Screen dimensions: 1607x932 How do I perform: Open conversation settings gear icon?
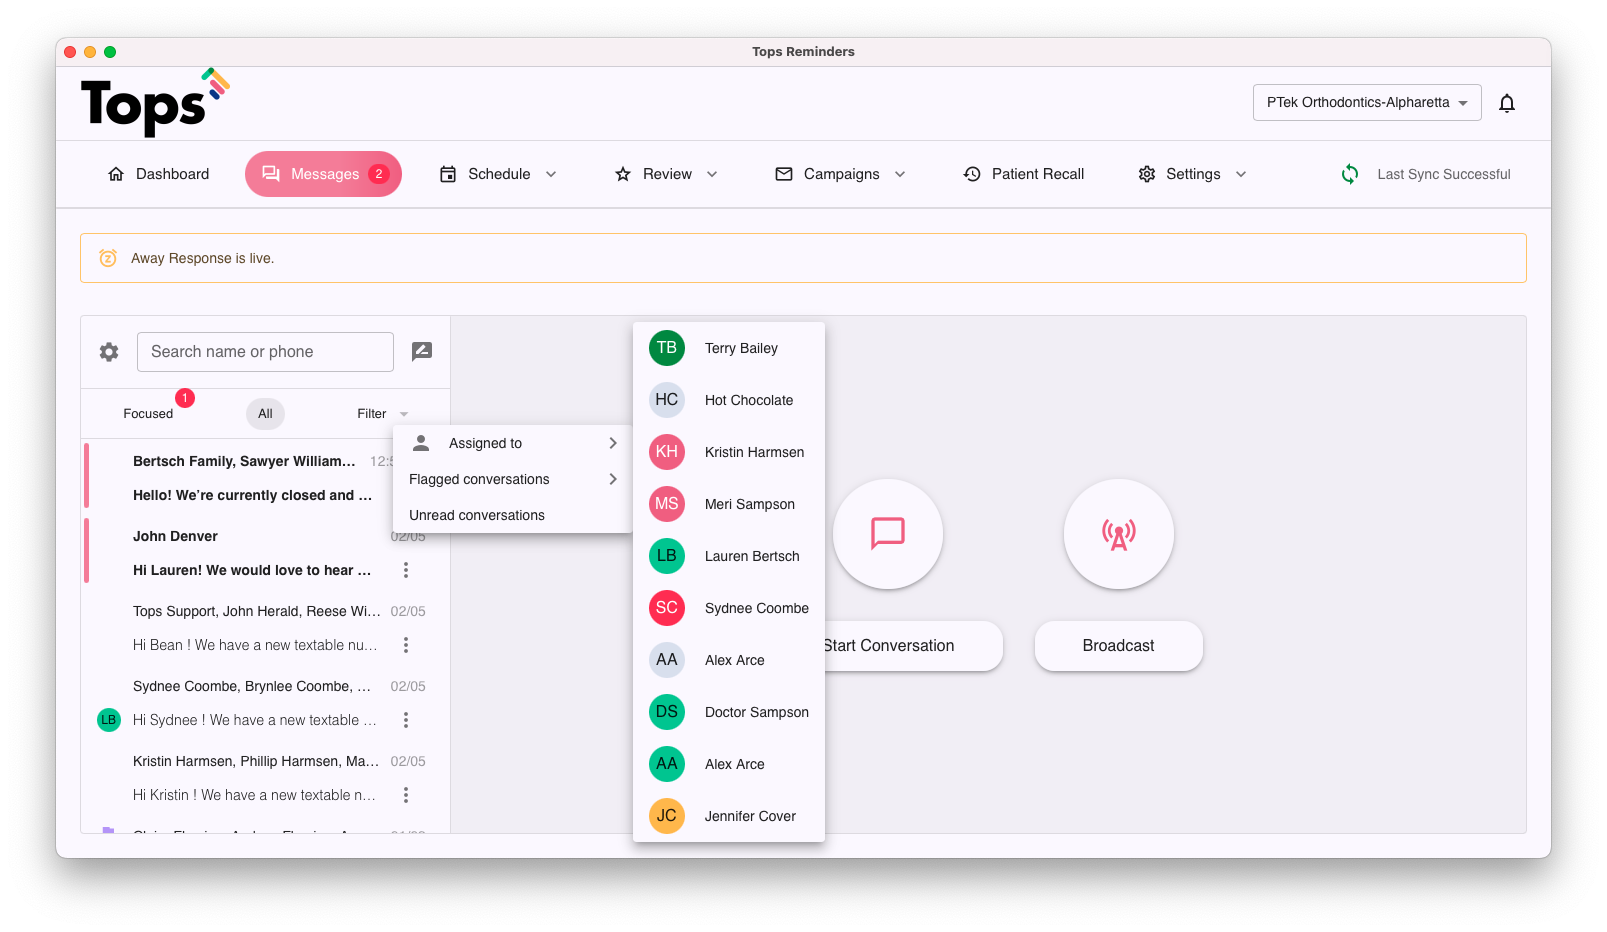(x=109, y=352)
